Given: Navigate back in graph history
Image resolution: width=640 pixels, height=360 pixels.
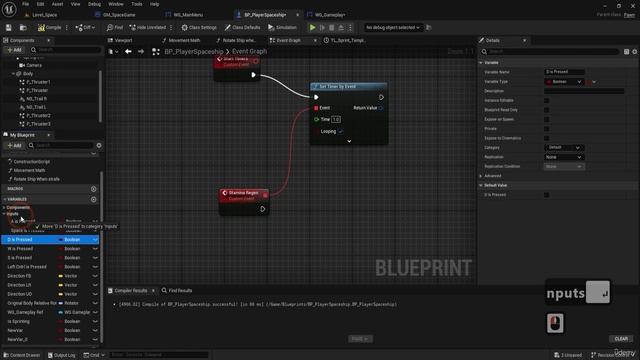Looking at the screenshot, I should 128,51.
